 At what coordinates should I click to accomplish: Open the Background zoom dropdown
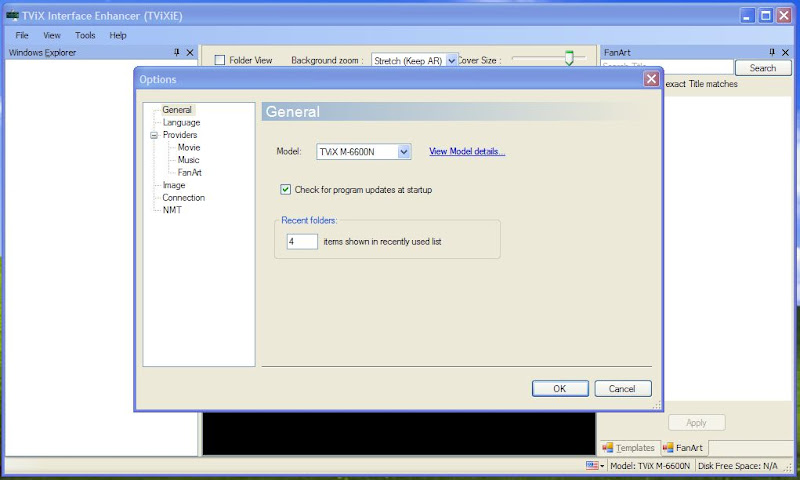[452, 61]
